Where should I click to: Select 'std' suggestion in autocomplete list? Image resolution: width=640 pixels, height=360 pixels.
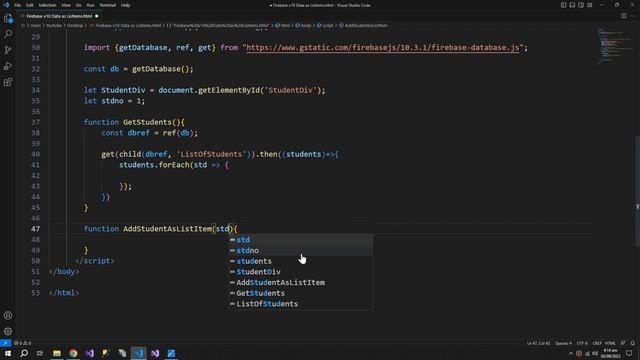click(x=300, y=240)
